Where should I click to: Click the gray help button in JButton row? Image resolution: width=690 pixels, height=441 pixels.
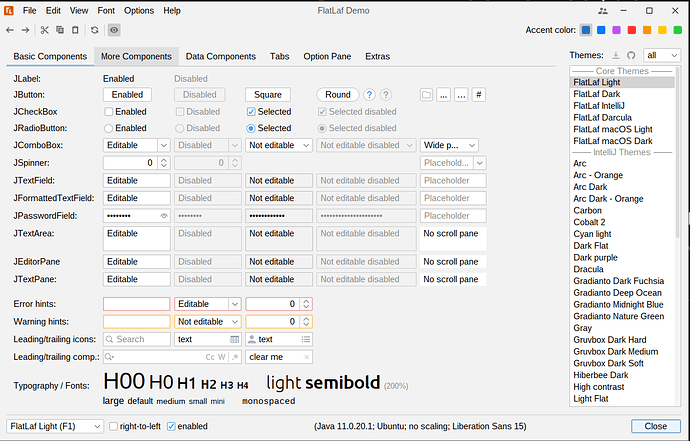[385, 95]
